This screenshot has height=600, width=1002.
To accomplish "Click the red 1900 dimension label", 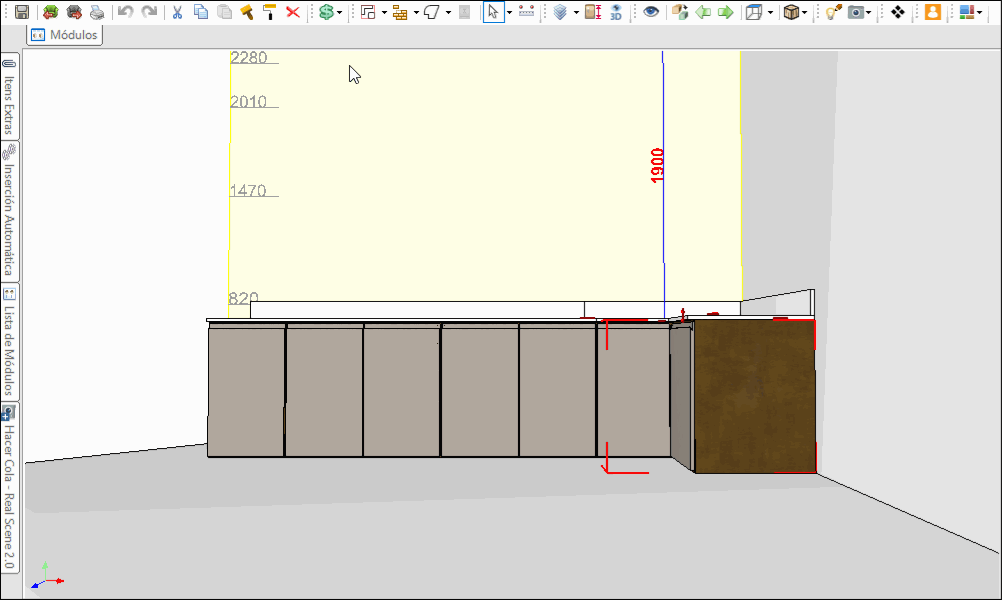I will click(657, 165).
